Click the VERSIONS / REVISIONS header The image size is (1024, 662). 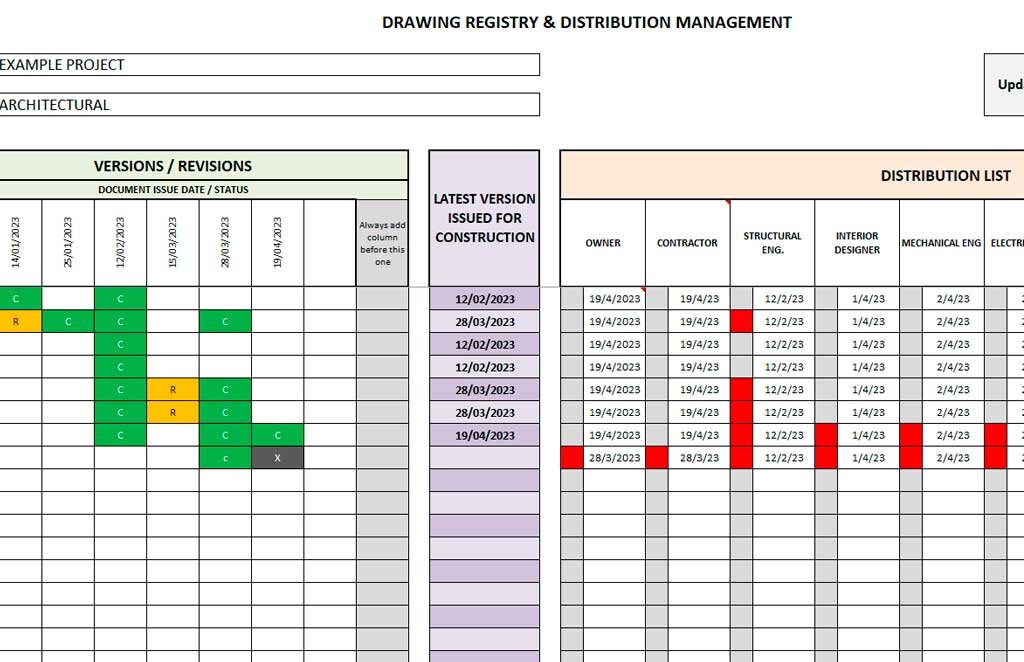click(172, 165)
